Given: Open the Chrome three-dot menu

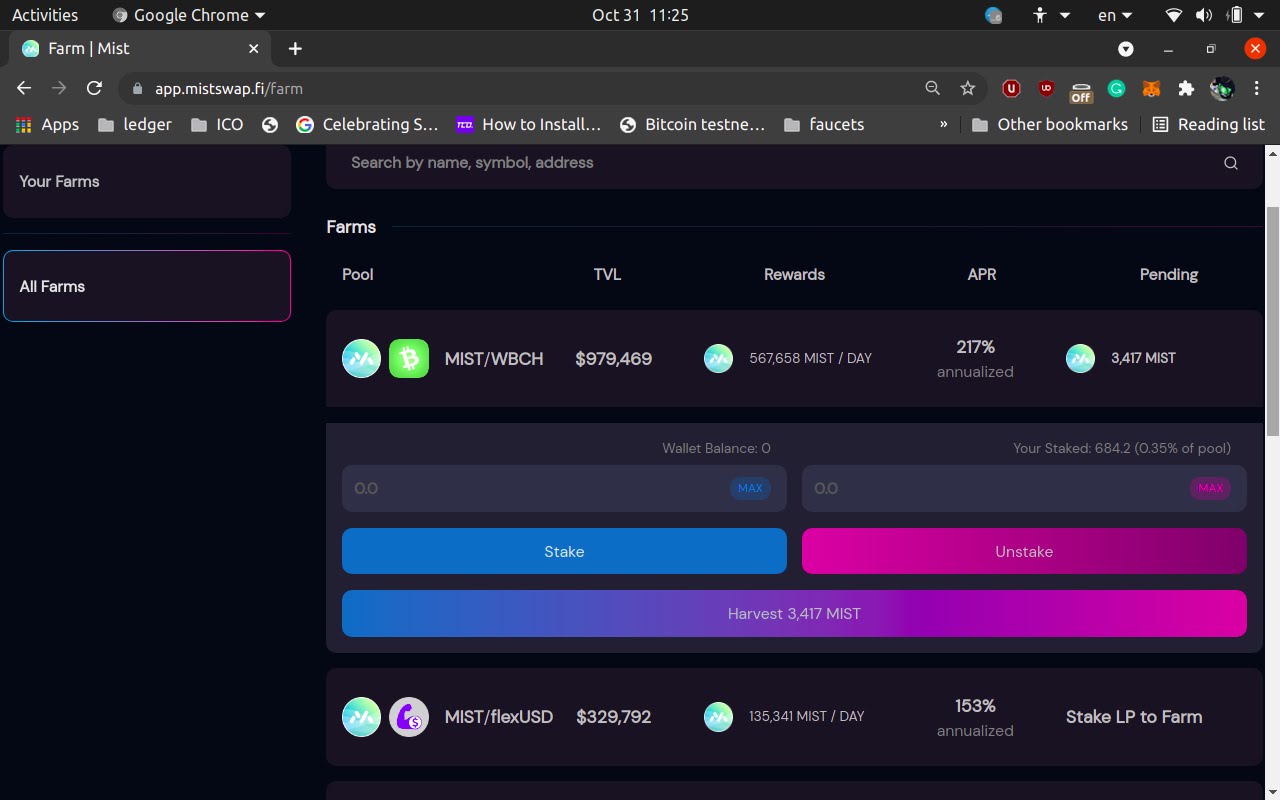Looking at the screenshot, I should [x=1256, y=89].
